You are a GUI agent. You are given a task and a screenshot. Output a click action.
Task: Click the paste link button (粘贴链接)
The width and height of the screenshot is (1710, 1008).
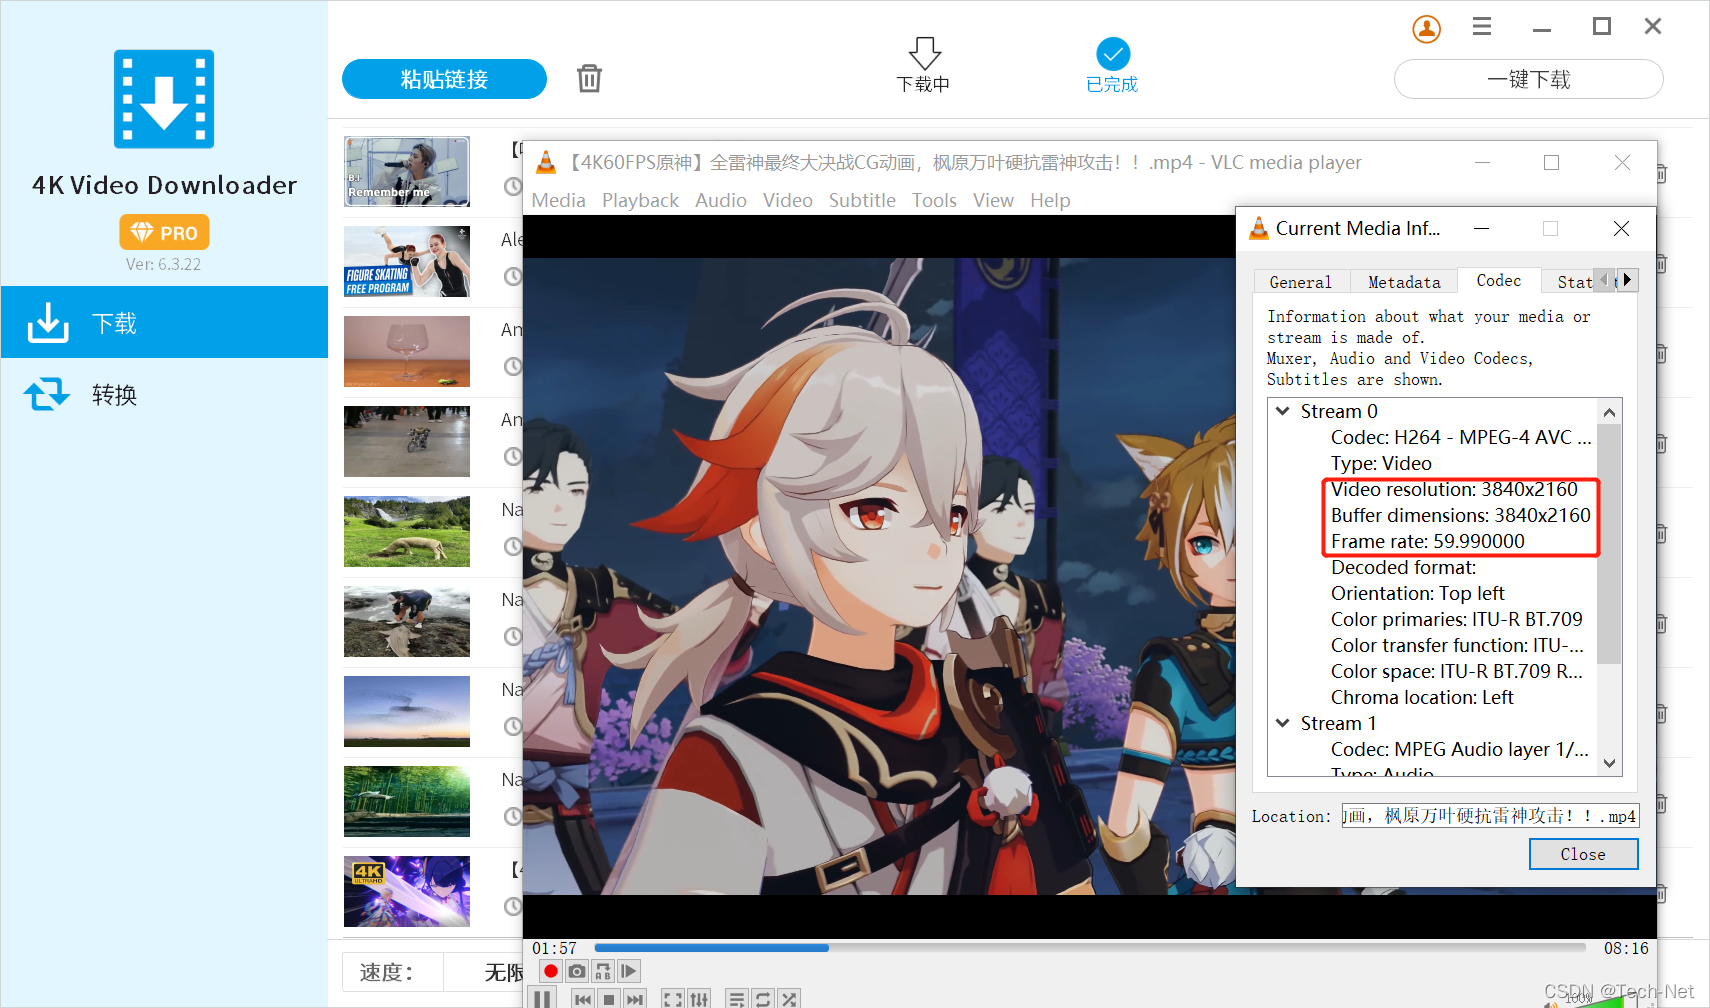[444, 79]
